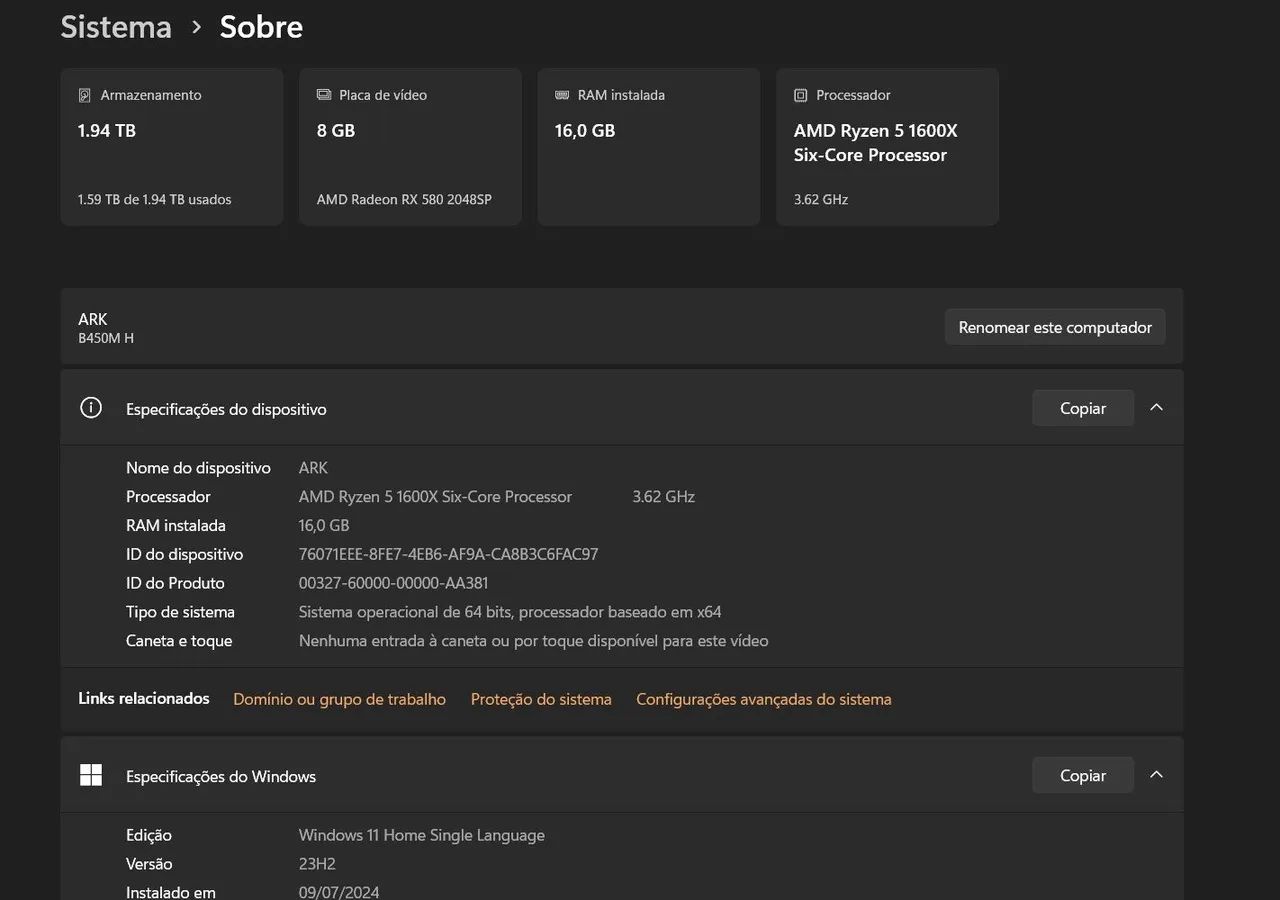Click the Windows logo beside Especificações do Windows

(x=91, y=775)
